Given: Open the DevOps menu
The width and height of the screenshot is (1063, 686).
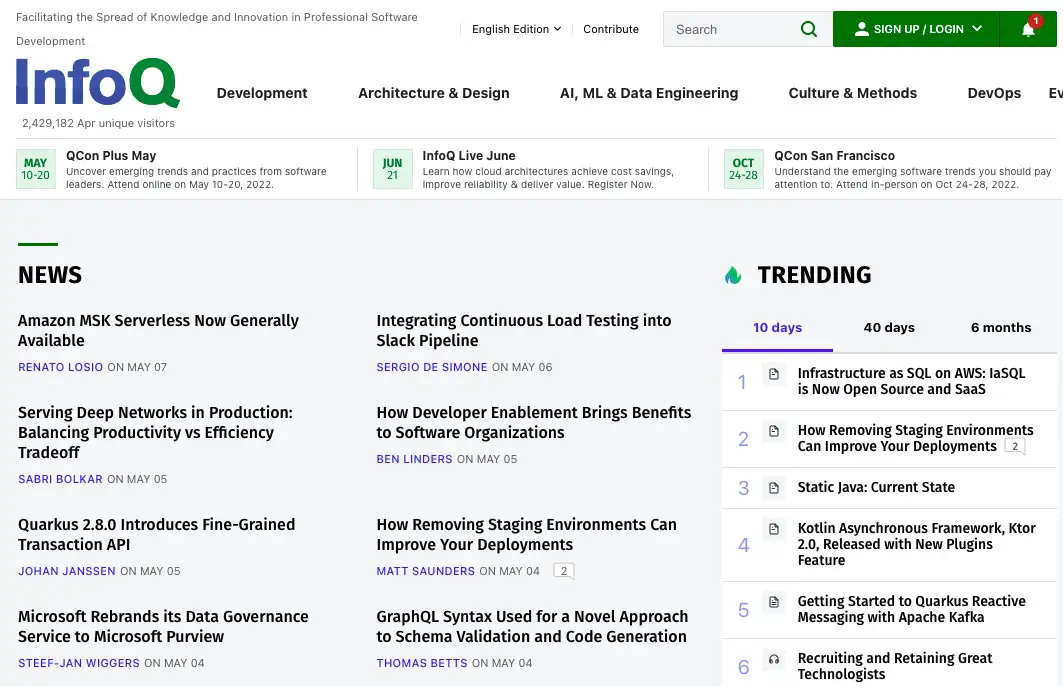Looking at the screenshot, I should click(x=994, y=93).
